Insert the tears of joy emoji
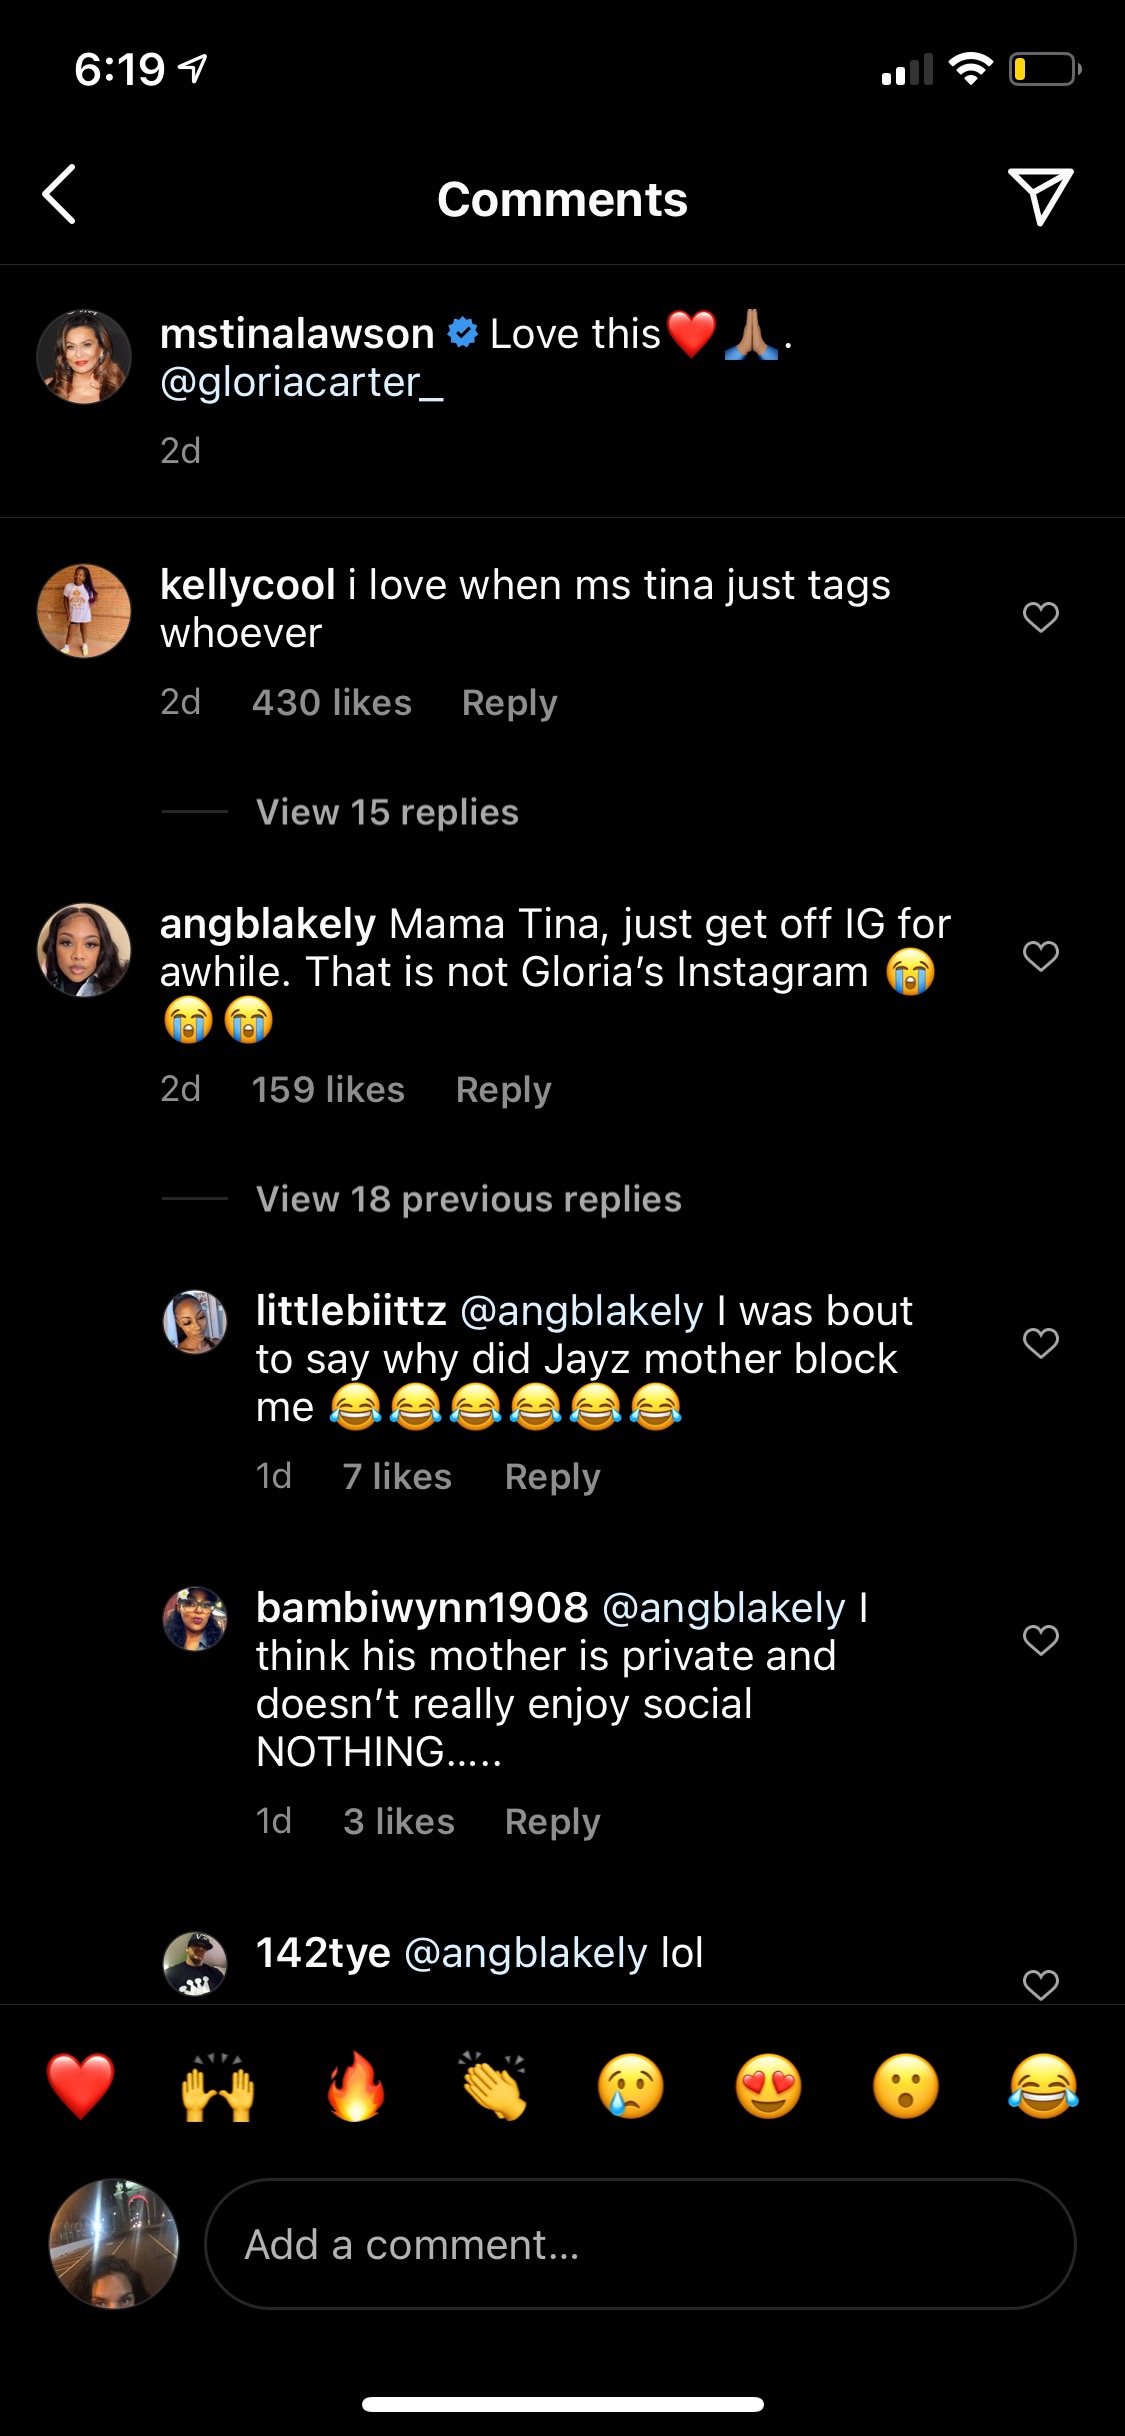Image resolution: width=1125 pixels, height=2436 pixels. [x=1043, y=2087]
